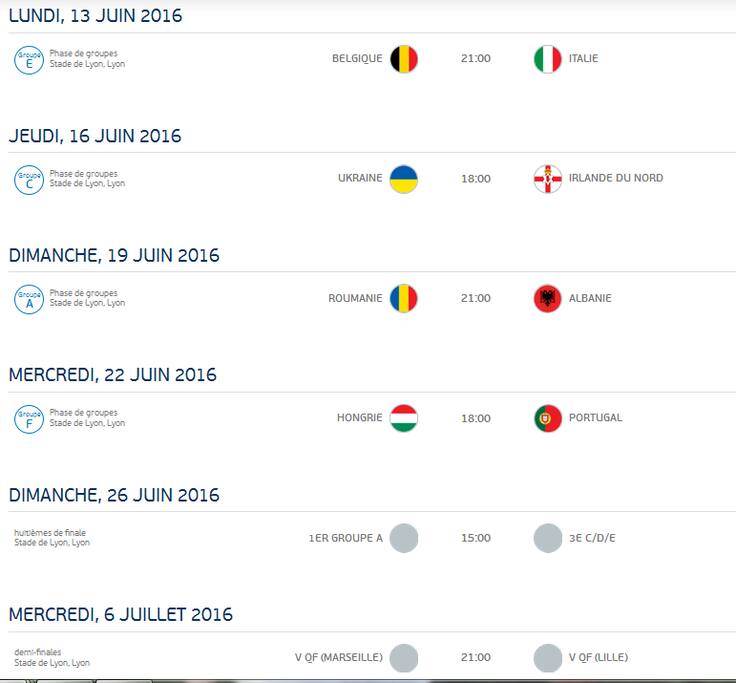The image size is (736, 683).
Task: Click the Portugal flag icon
Action: pyautogui.click(x=547, y=418)
